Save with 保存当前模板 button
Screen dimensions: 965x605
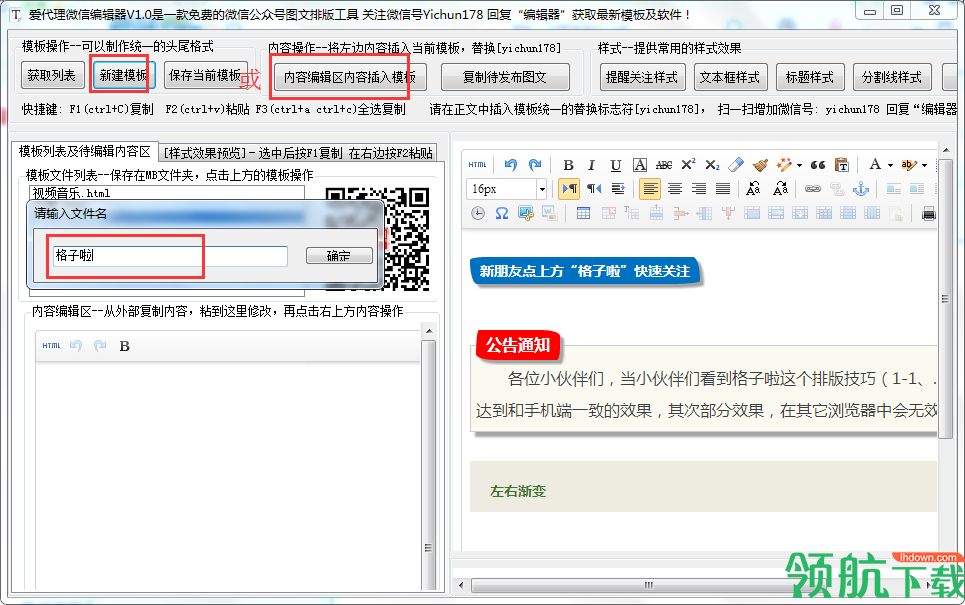(x=205, y=76)
